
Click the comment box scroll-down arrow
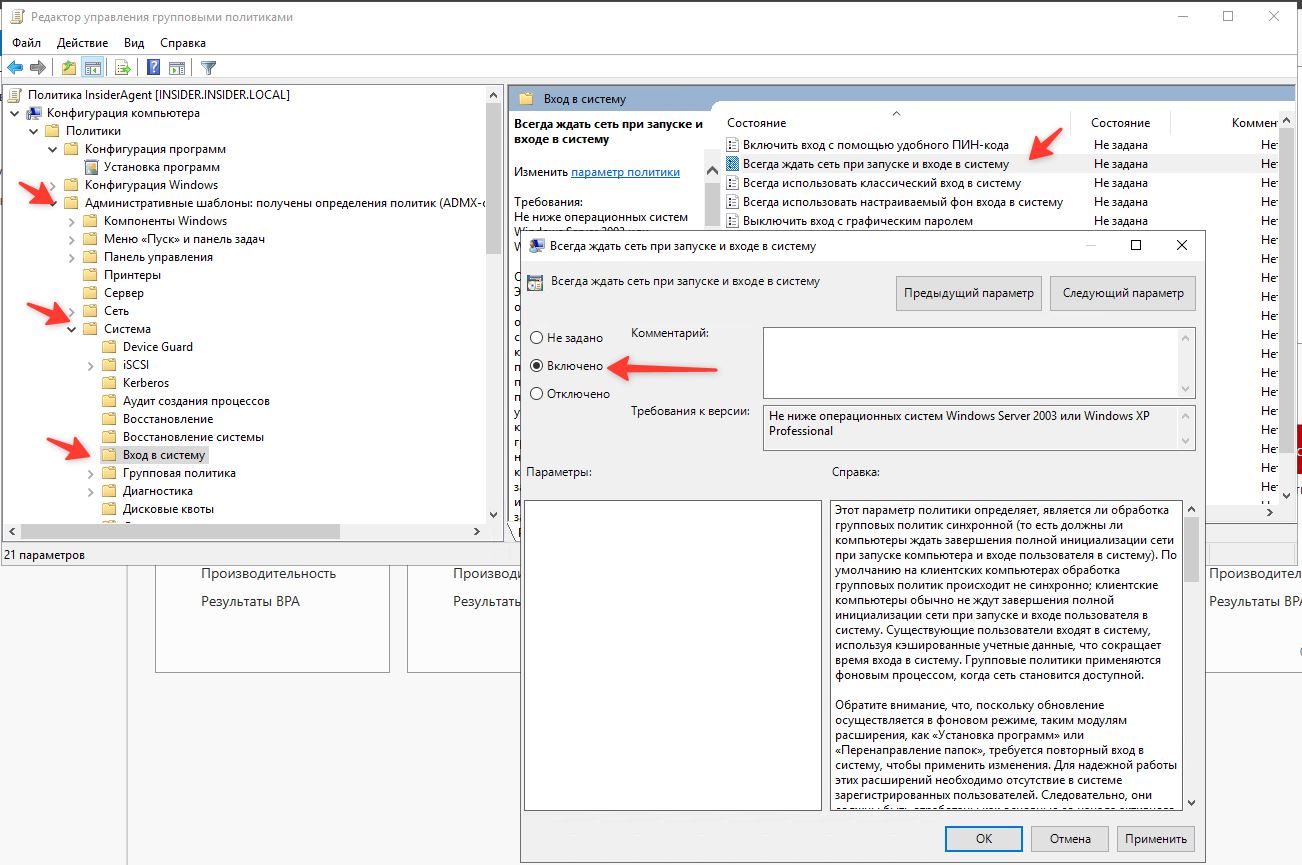1187,389
